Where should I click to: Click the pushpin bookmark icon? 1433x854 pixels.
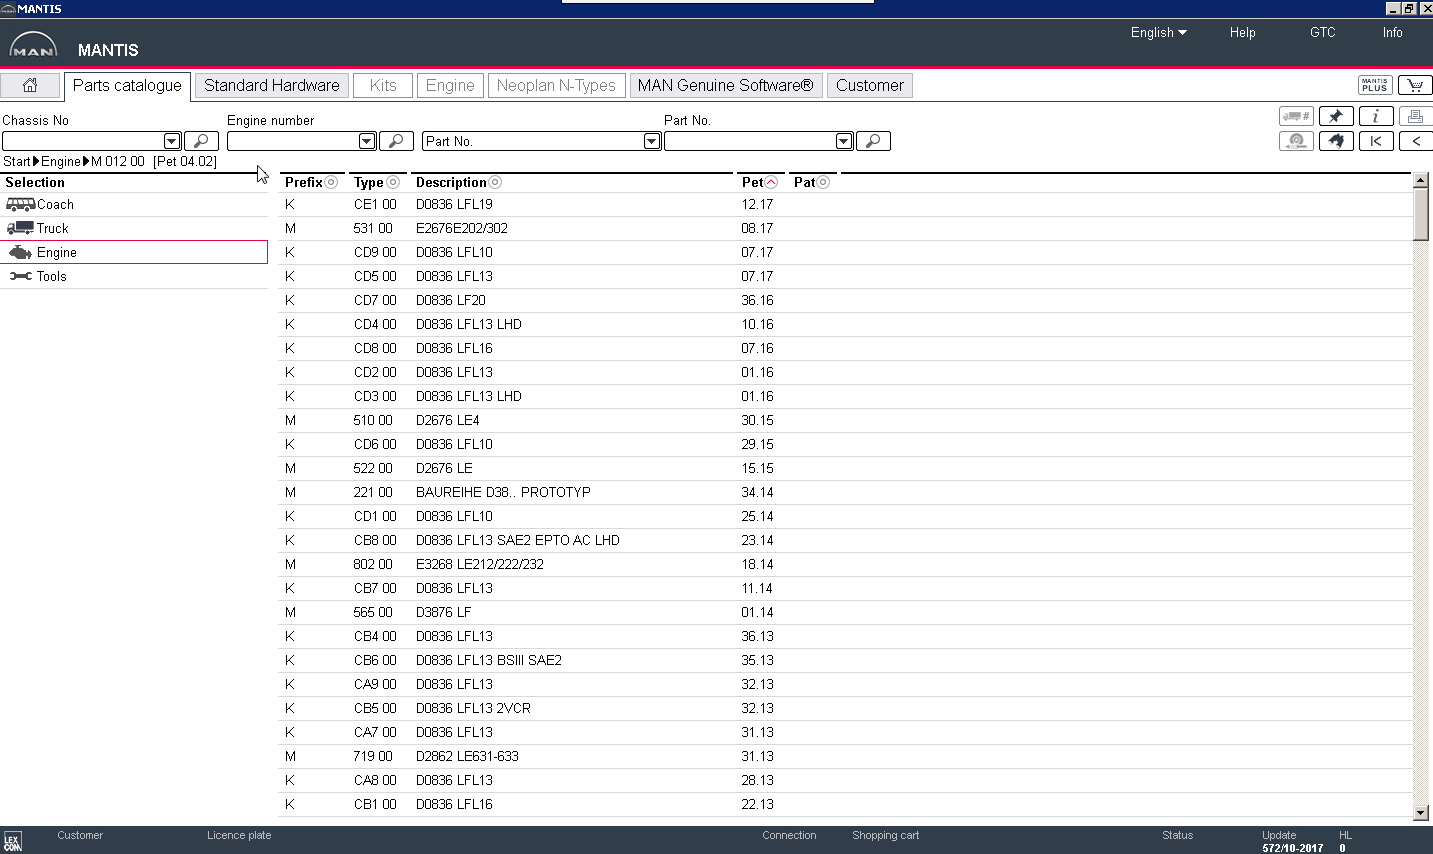[1336, 116]
